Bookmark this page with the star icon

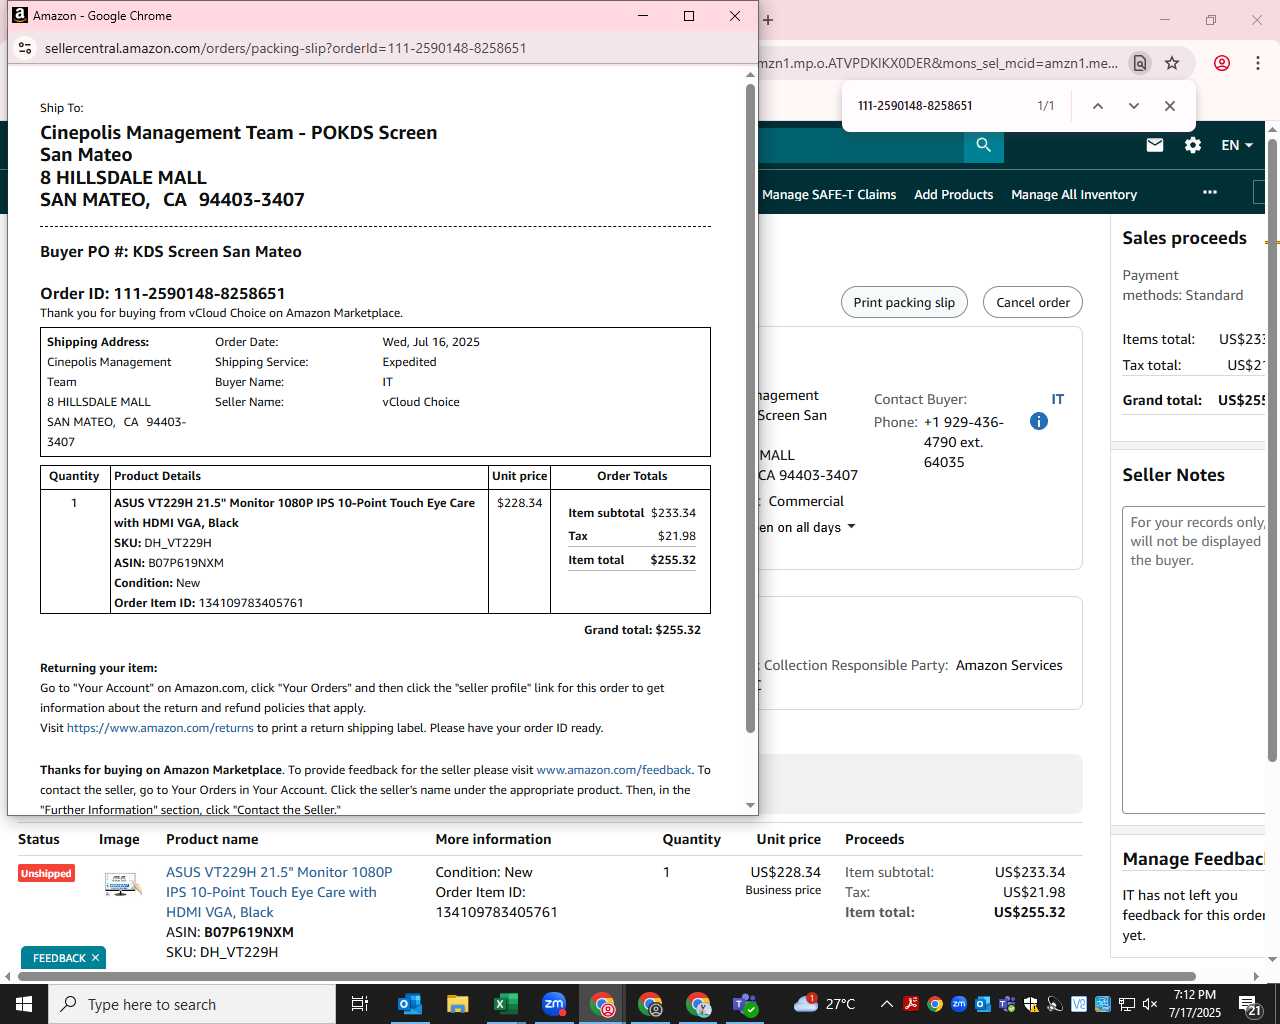coord(1172,63)
